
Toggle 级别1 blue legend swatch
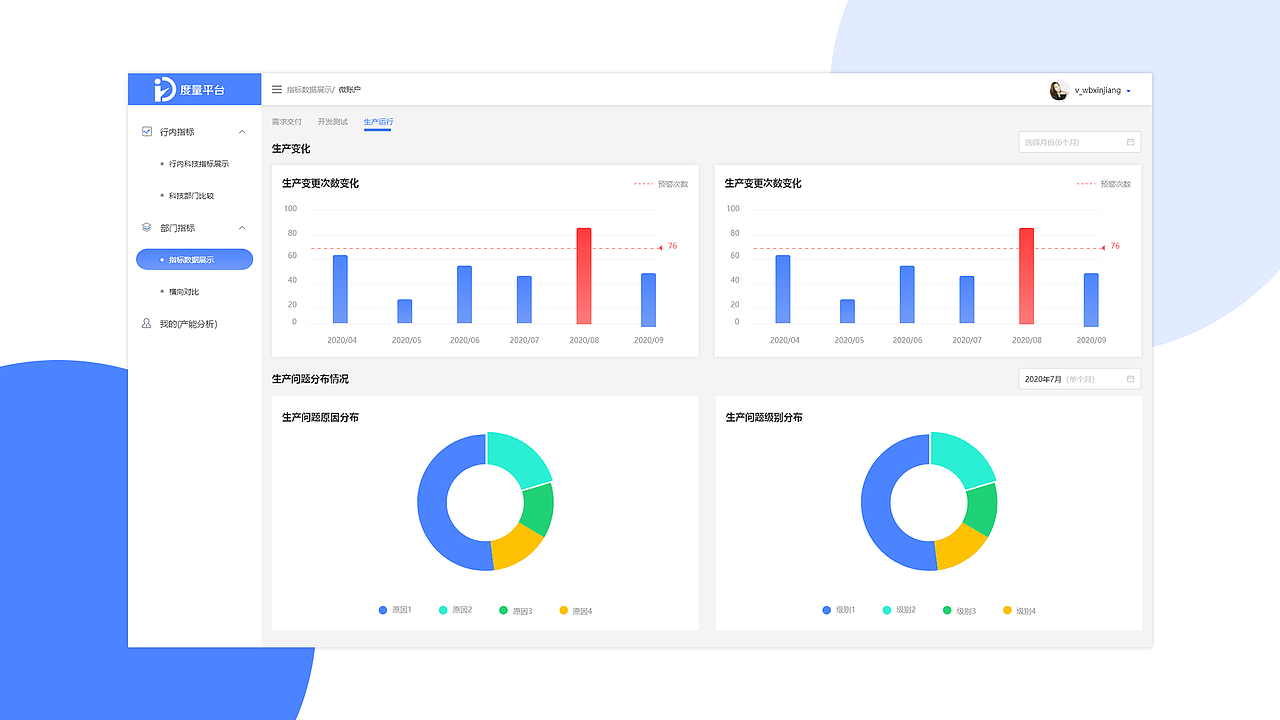click(x=826, y=610)
